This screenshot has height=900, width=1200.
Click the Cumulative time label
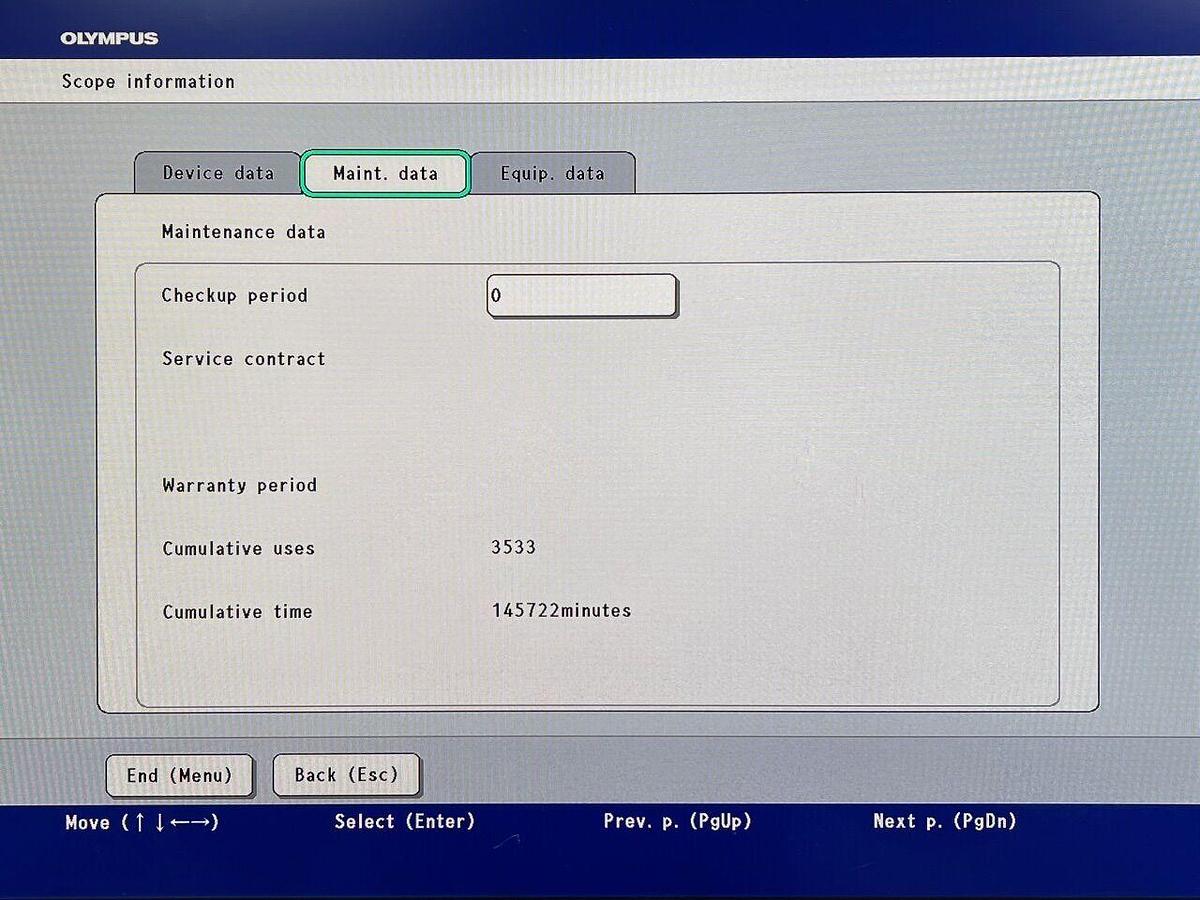tap(237, 611)
